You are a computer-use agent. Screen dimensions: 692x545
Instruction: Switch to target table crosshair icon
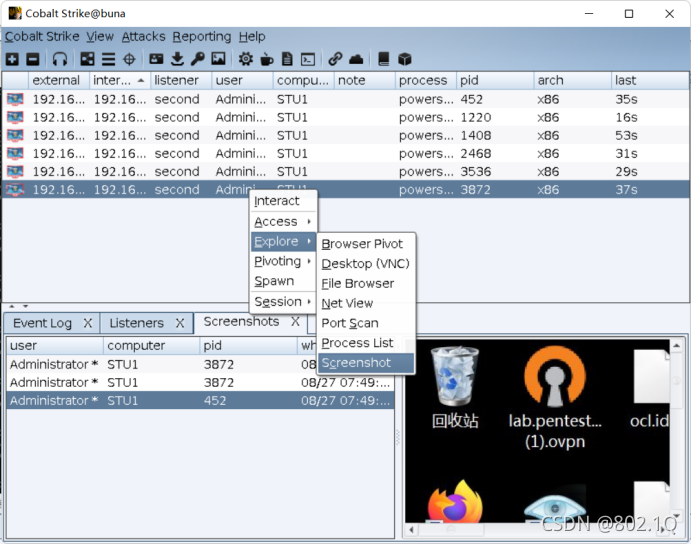click(129, 59)
